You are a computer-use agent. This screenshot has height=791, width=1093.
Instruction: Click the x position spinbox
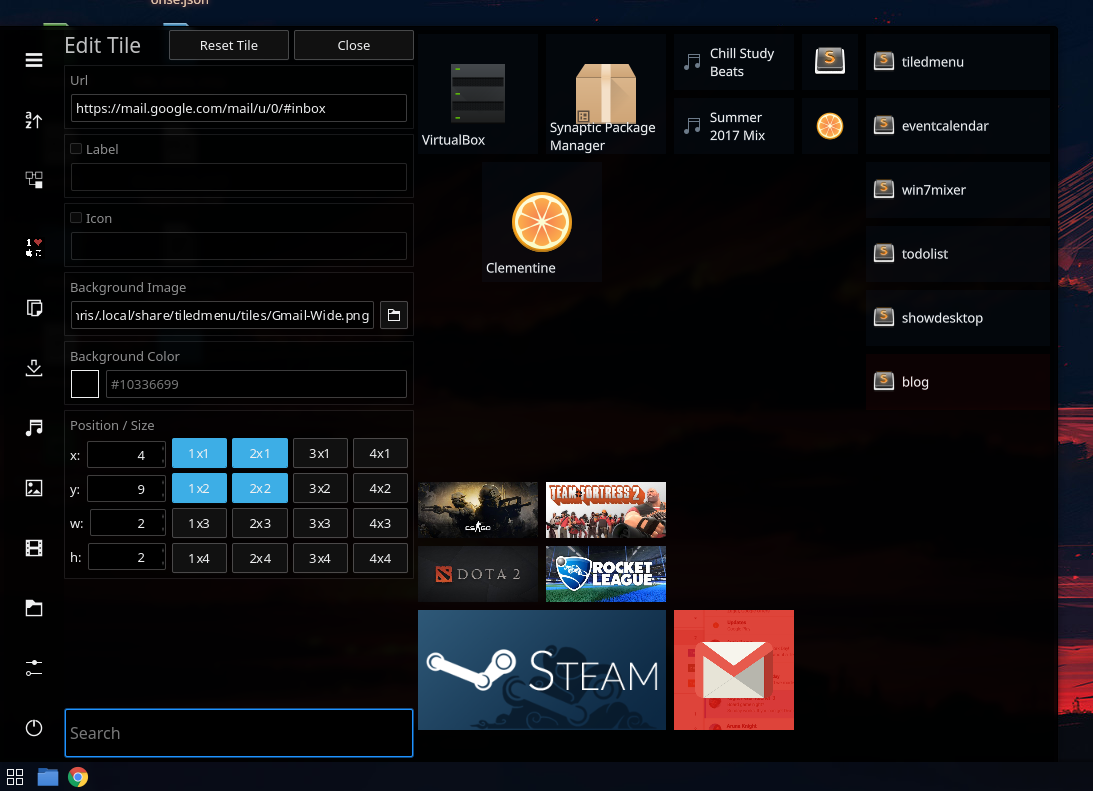click(126, 455)
